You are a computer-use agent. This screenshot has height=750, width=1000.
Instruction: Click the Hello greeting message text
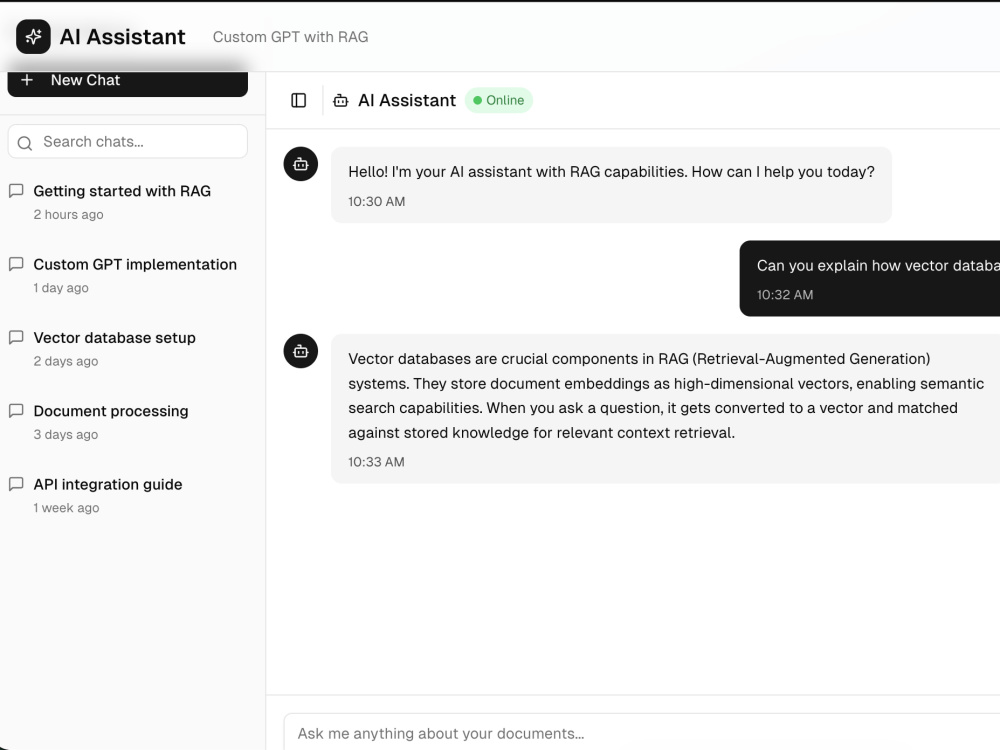coord(611,172)
